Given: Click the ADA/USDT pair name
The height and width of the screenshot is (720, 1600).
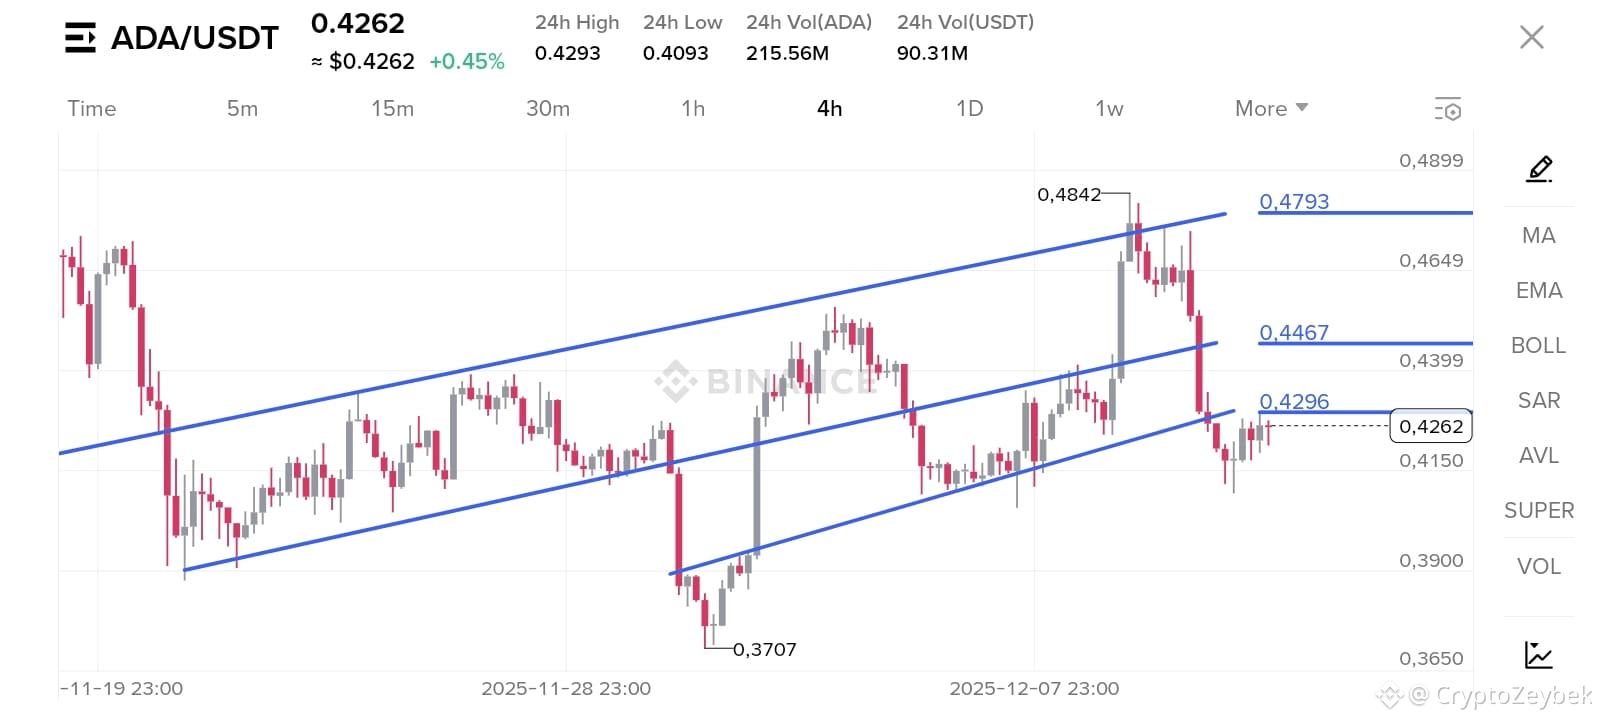Looking at the screenshot, I should pos(194,38).
